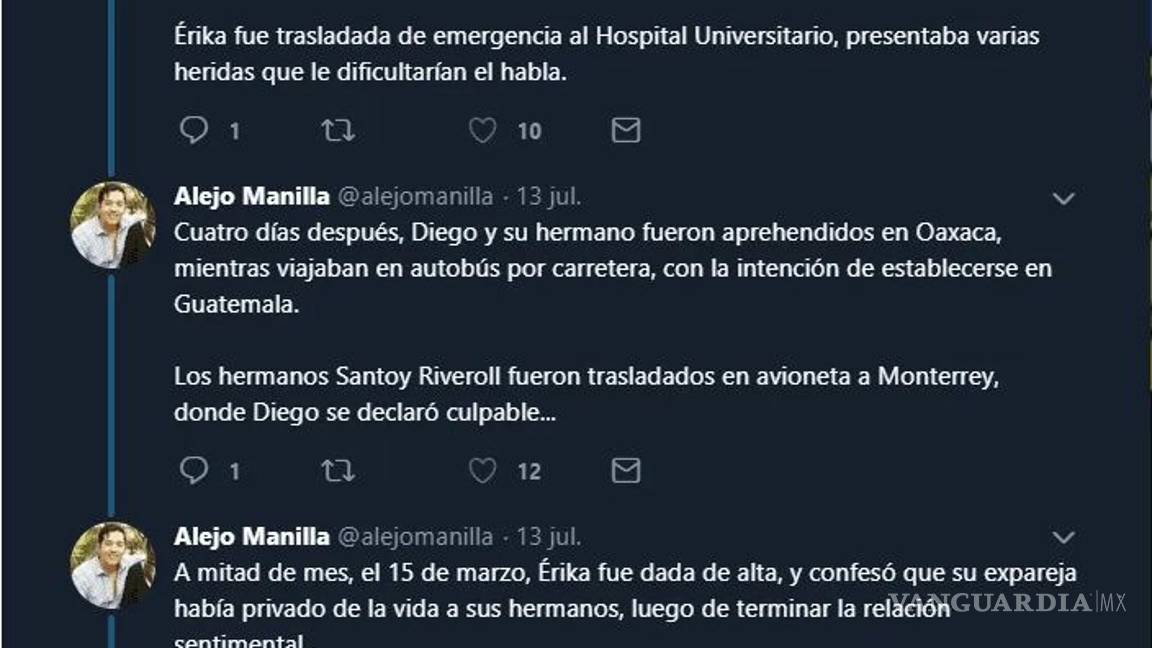The height and width of the screenshot is (648, 1152).
Task: Open '13 jul.' timestamp of '15 de marzo' tweet
Action: pos(548,537)
